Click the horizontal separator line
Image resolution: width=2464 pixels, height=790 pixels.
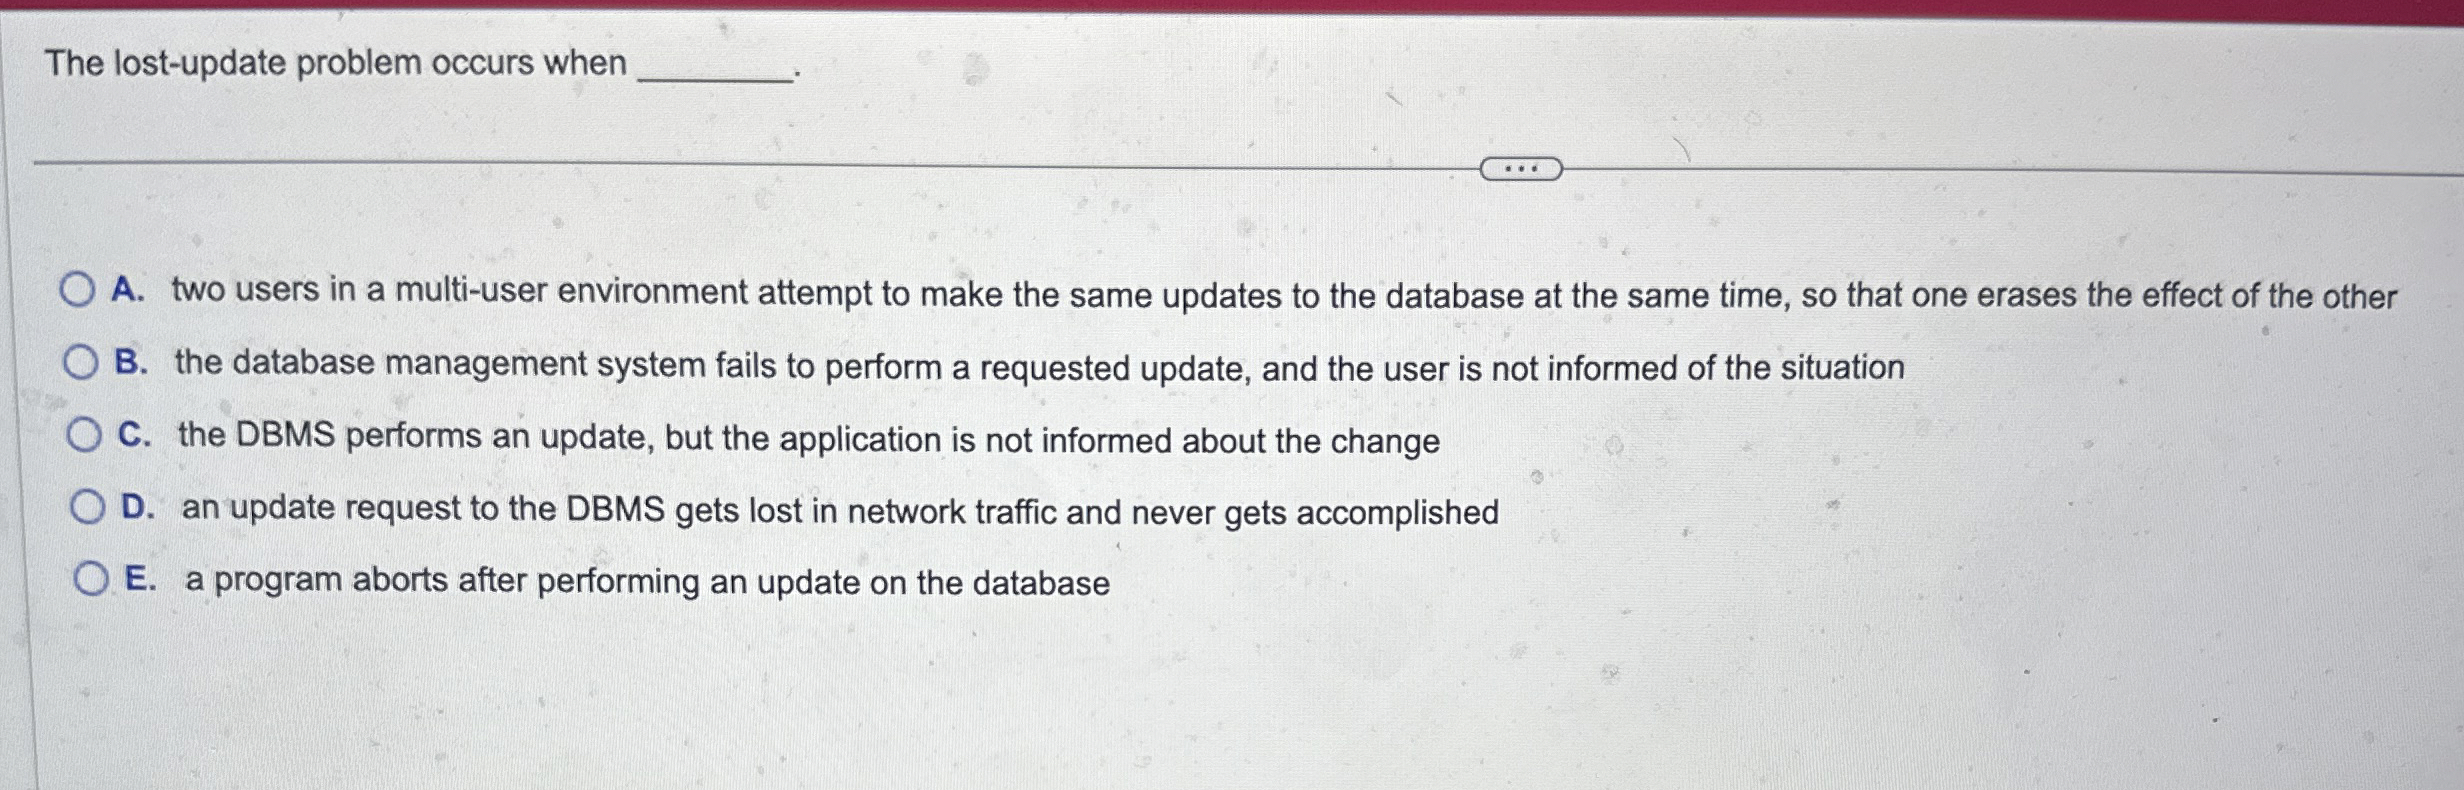click(700, 160)
